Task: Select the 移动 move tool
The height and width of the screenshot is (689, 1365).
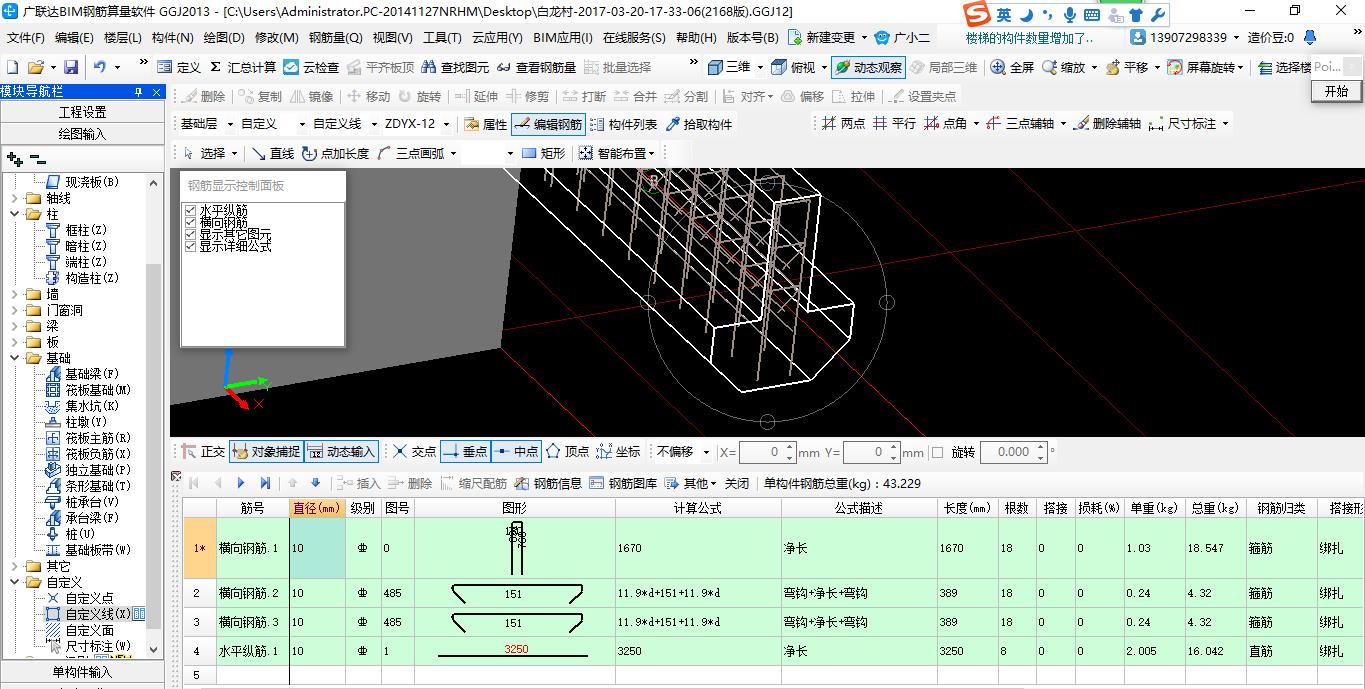Action: 368,96
